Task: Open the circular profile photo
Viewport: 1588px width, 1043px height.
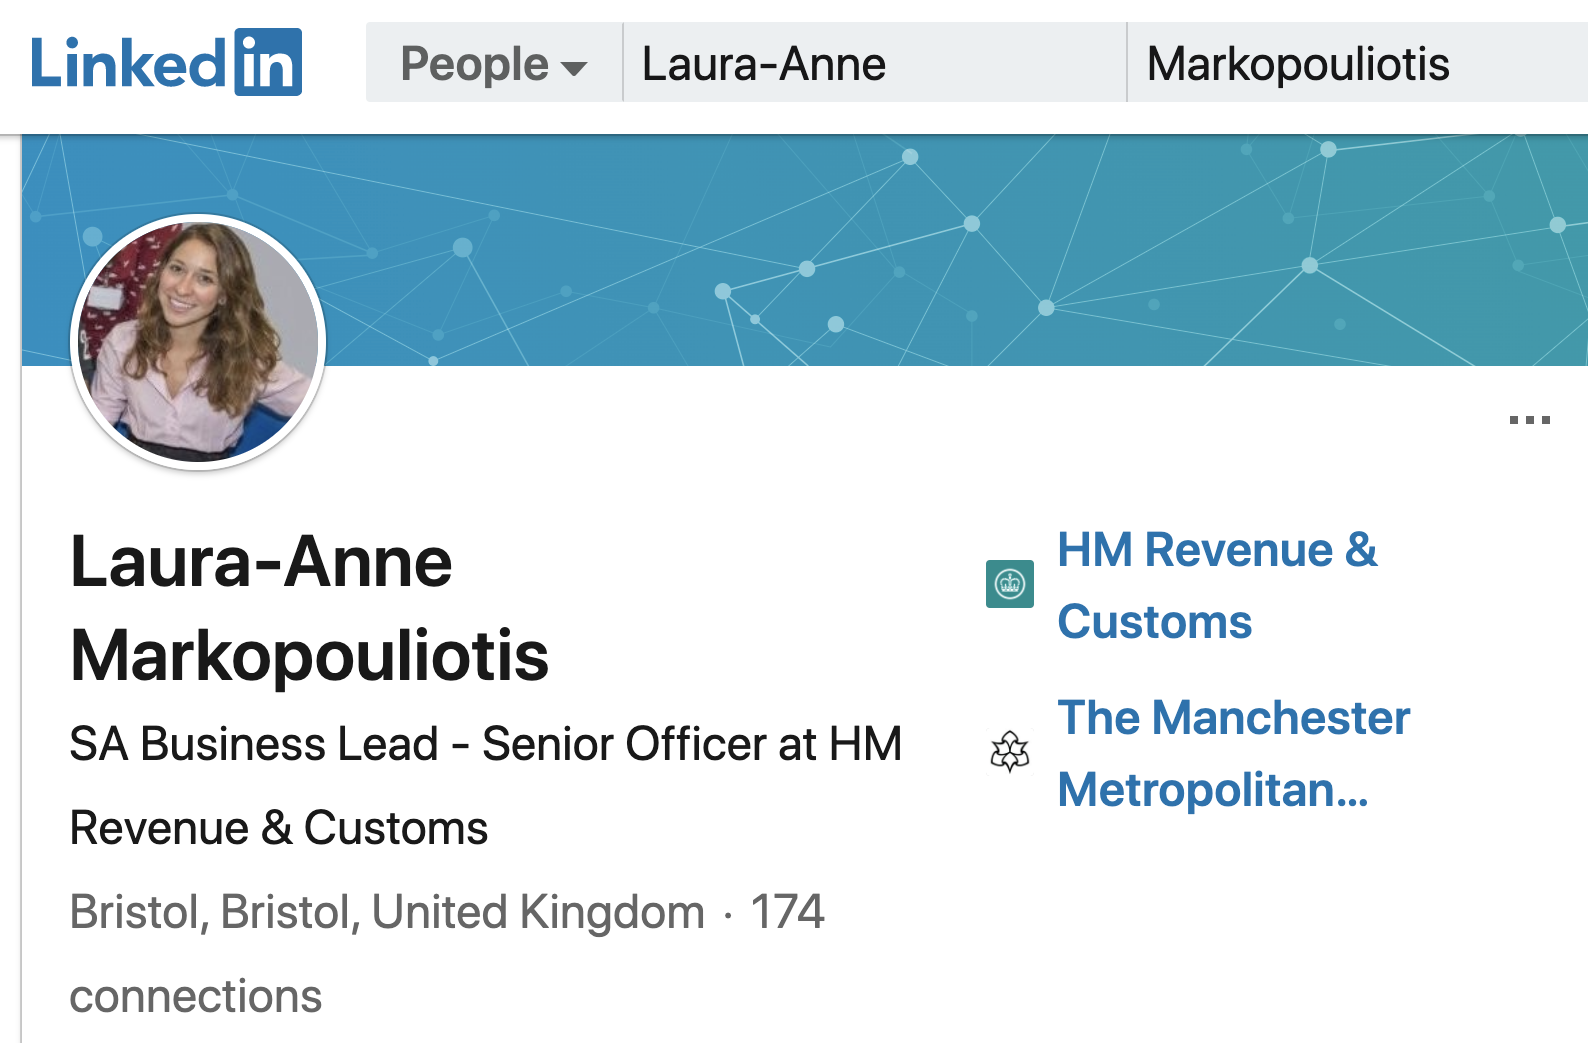Action: coord(198,342)
